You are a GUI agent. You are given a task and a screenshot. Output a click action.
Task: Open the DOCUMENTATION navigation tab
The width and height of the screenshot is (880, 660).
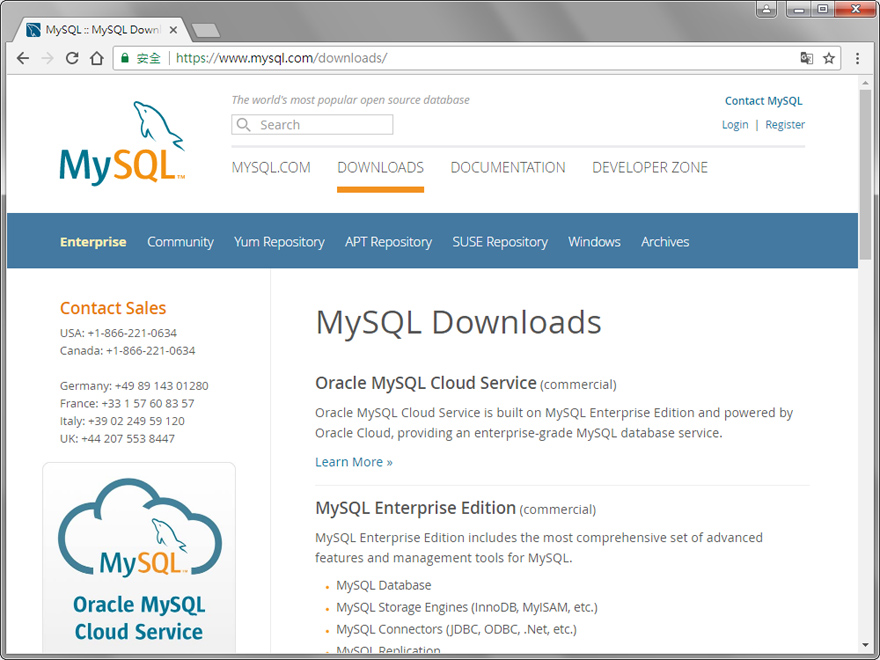(x=508, y=167)
